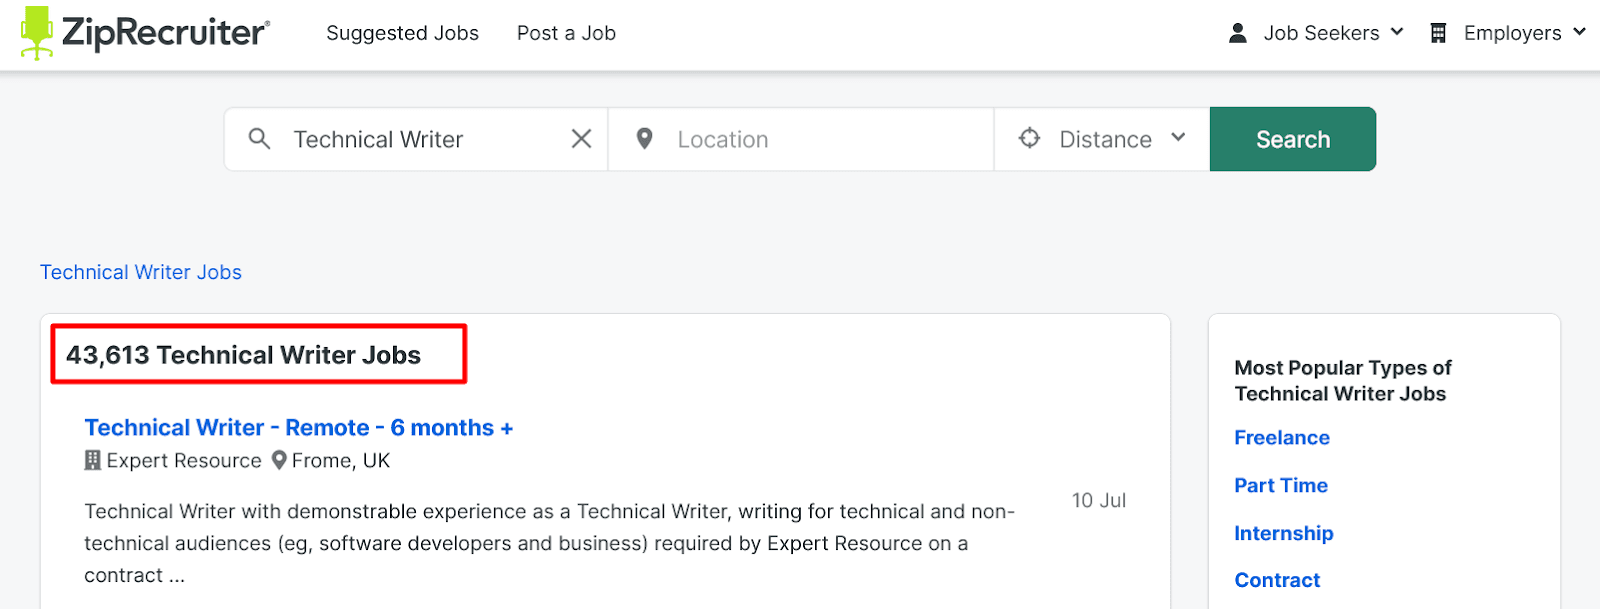Click the location pin icon

[645, 139]
